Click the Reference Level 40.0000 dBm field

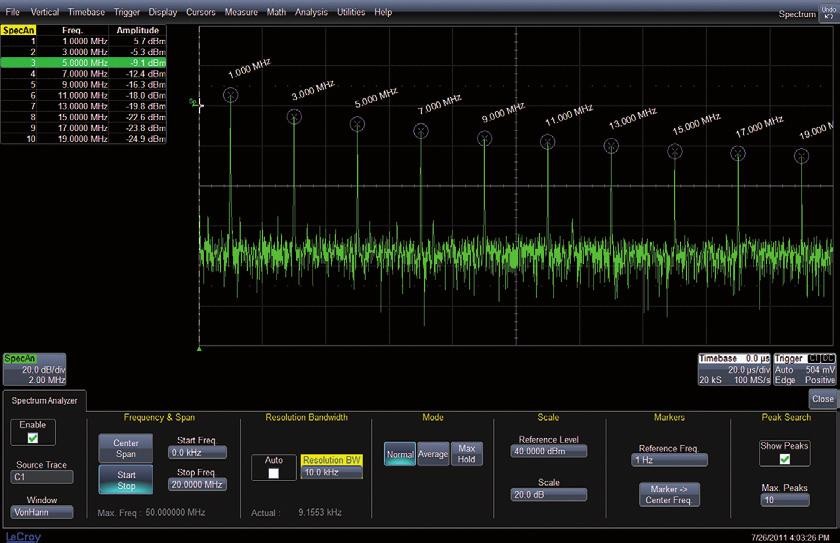tap(549, 451)
